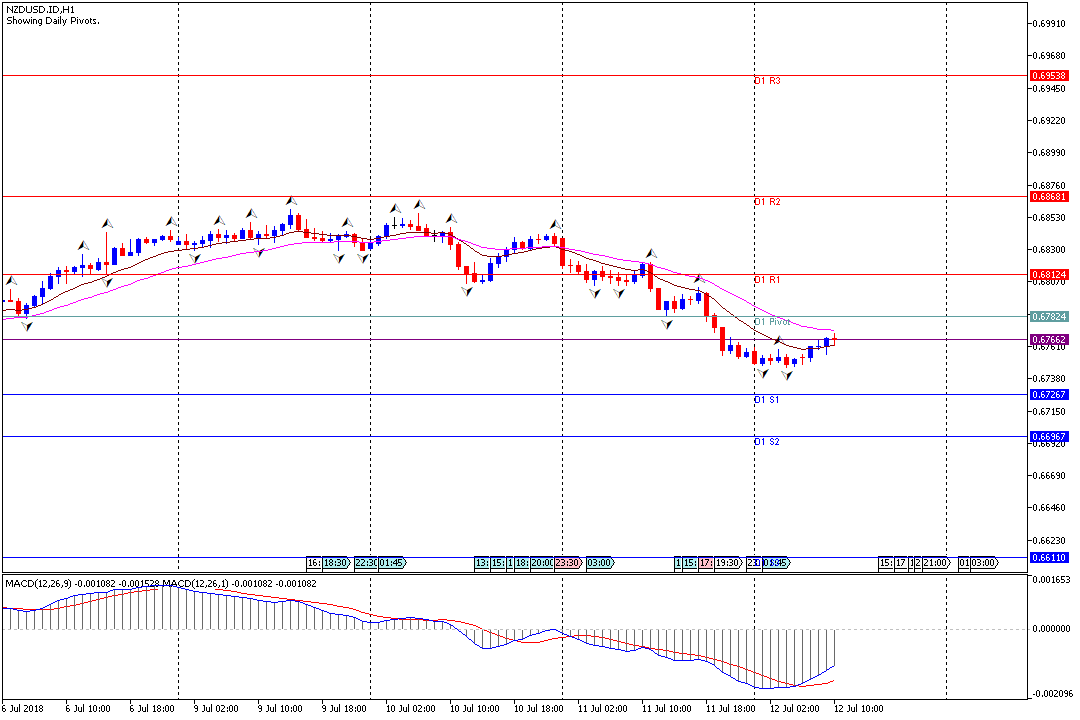The image size is (1080, 720).
Task: Click the MACD(12,26,9) indicator label
Action: [38, 584]
